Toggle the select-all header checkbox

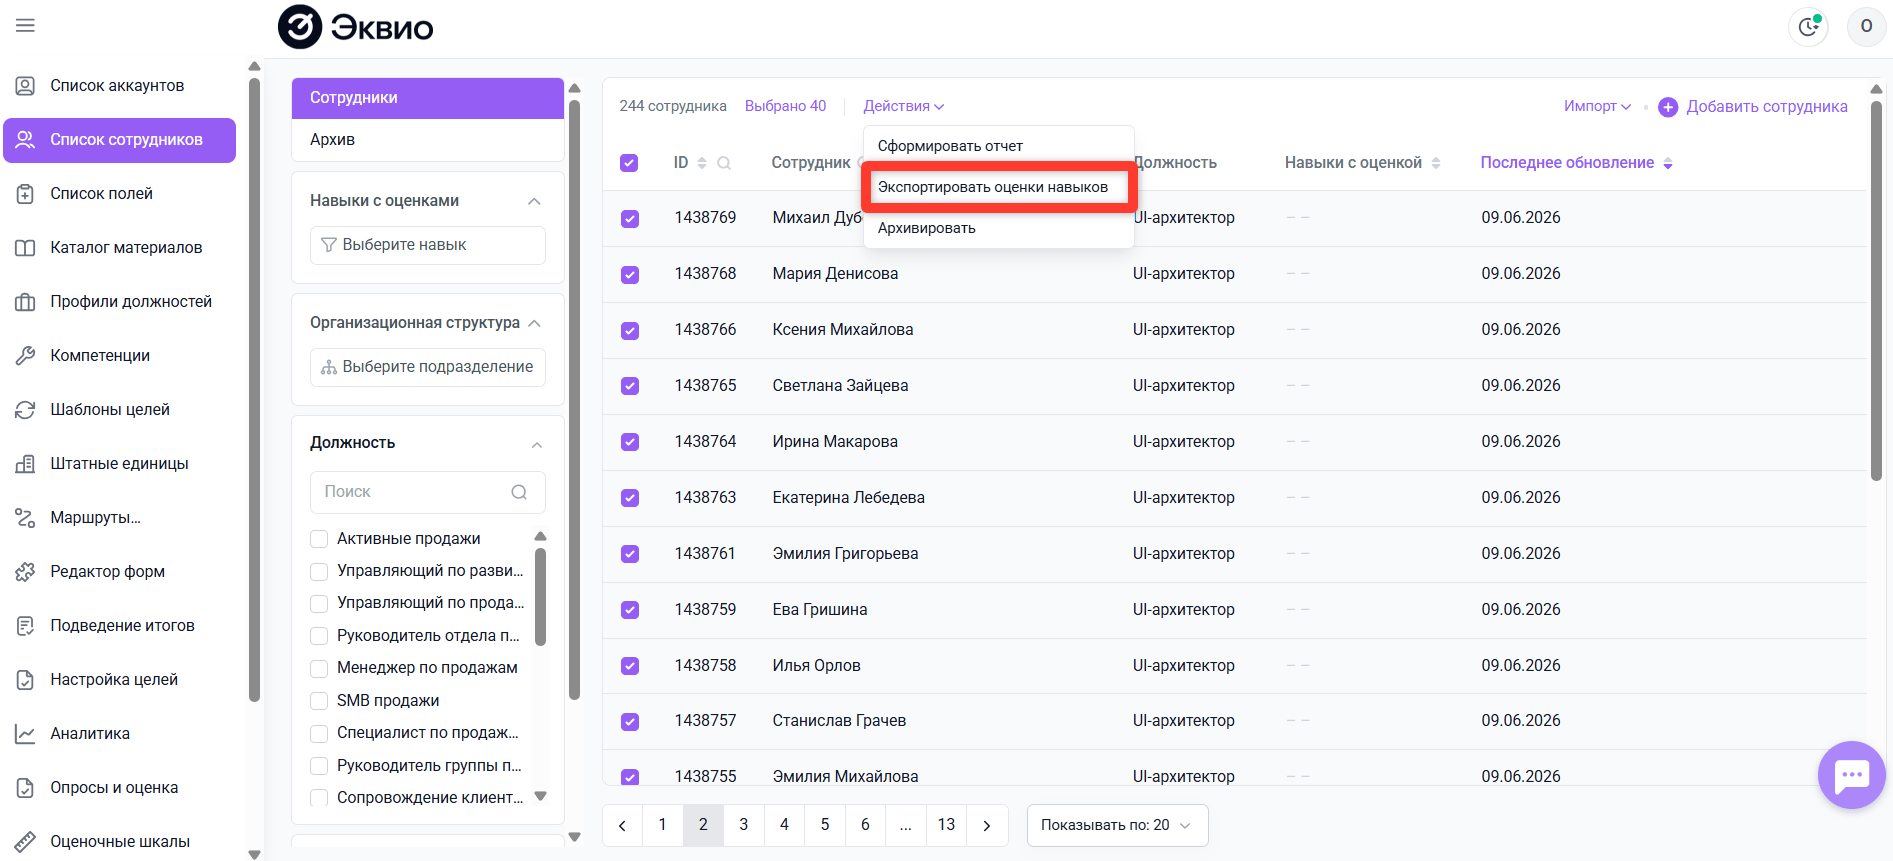point(629,163)
